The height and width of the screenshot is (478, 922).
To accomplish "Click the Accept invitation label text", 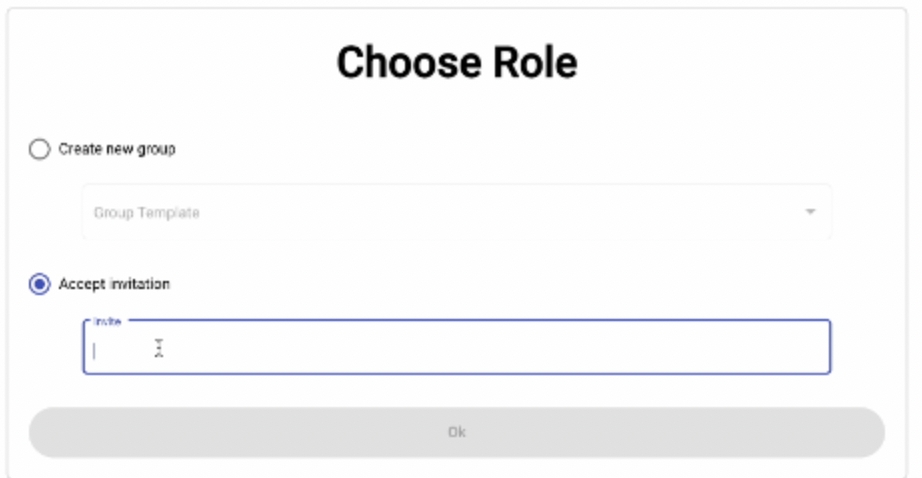I will pyautogui.click(x=114, y=284).
